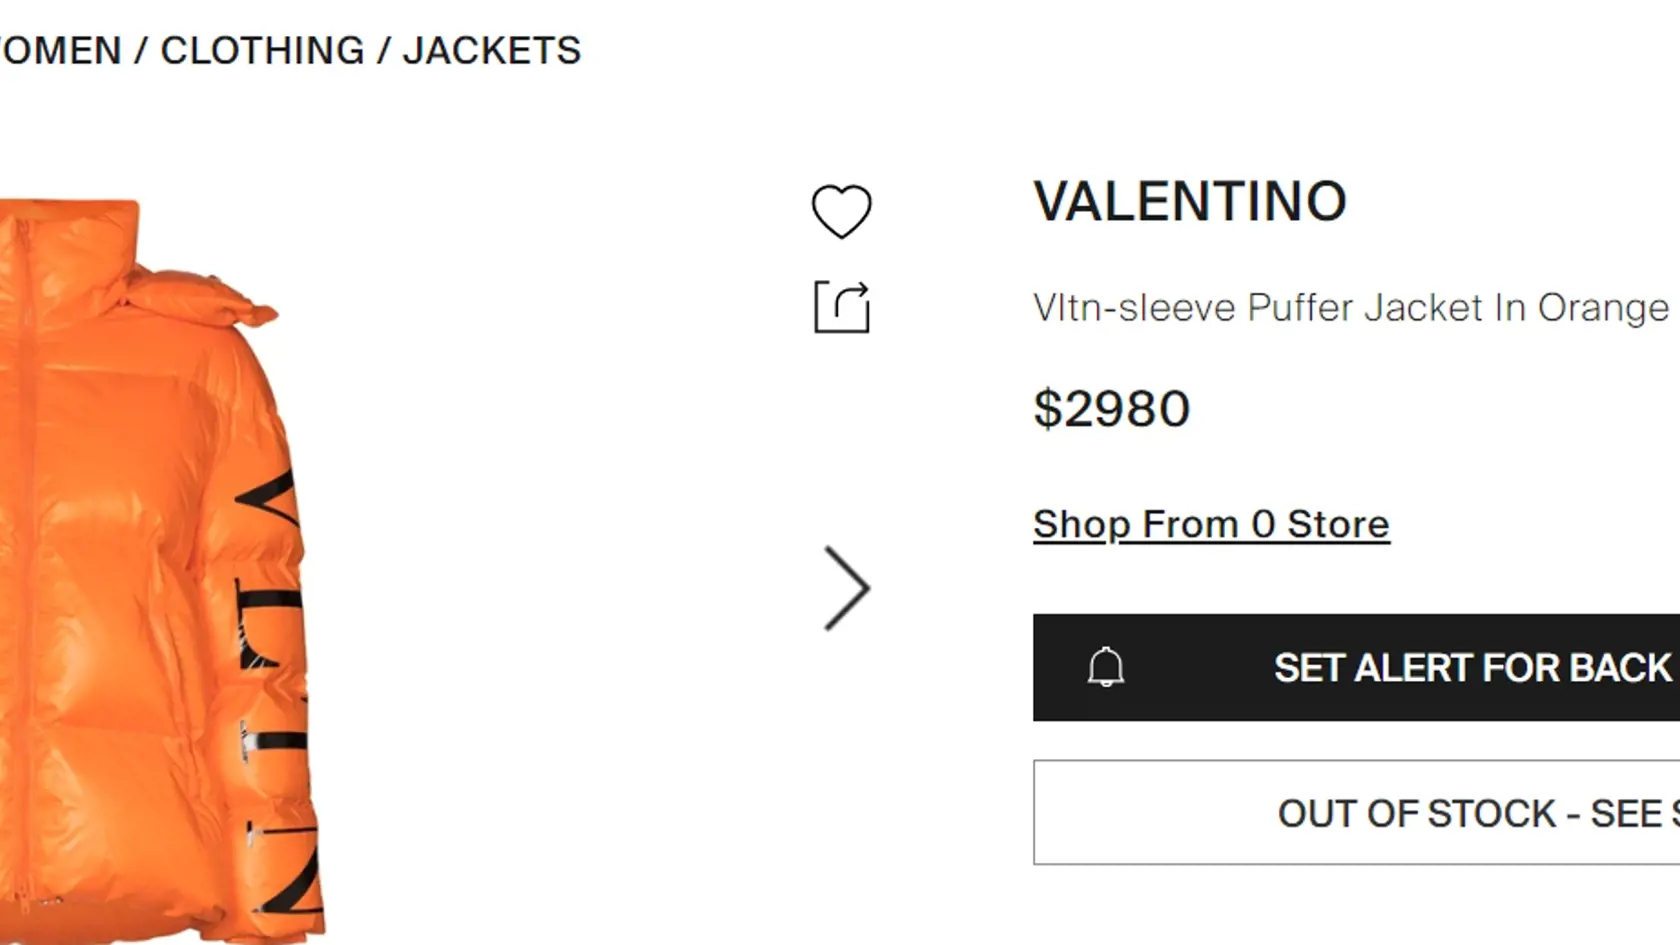This screenshot has width=1680, height=945.
Task: Show the next product image with arrow
Action: click(x=847, y=588)
